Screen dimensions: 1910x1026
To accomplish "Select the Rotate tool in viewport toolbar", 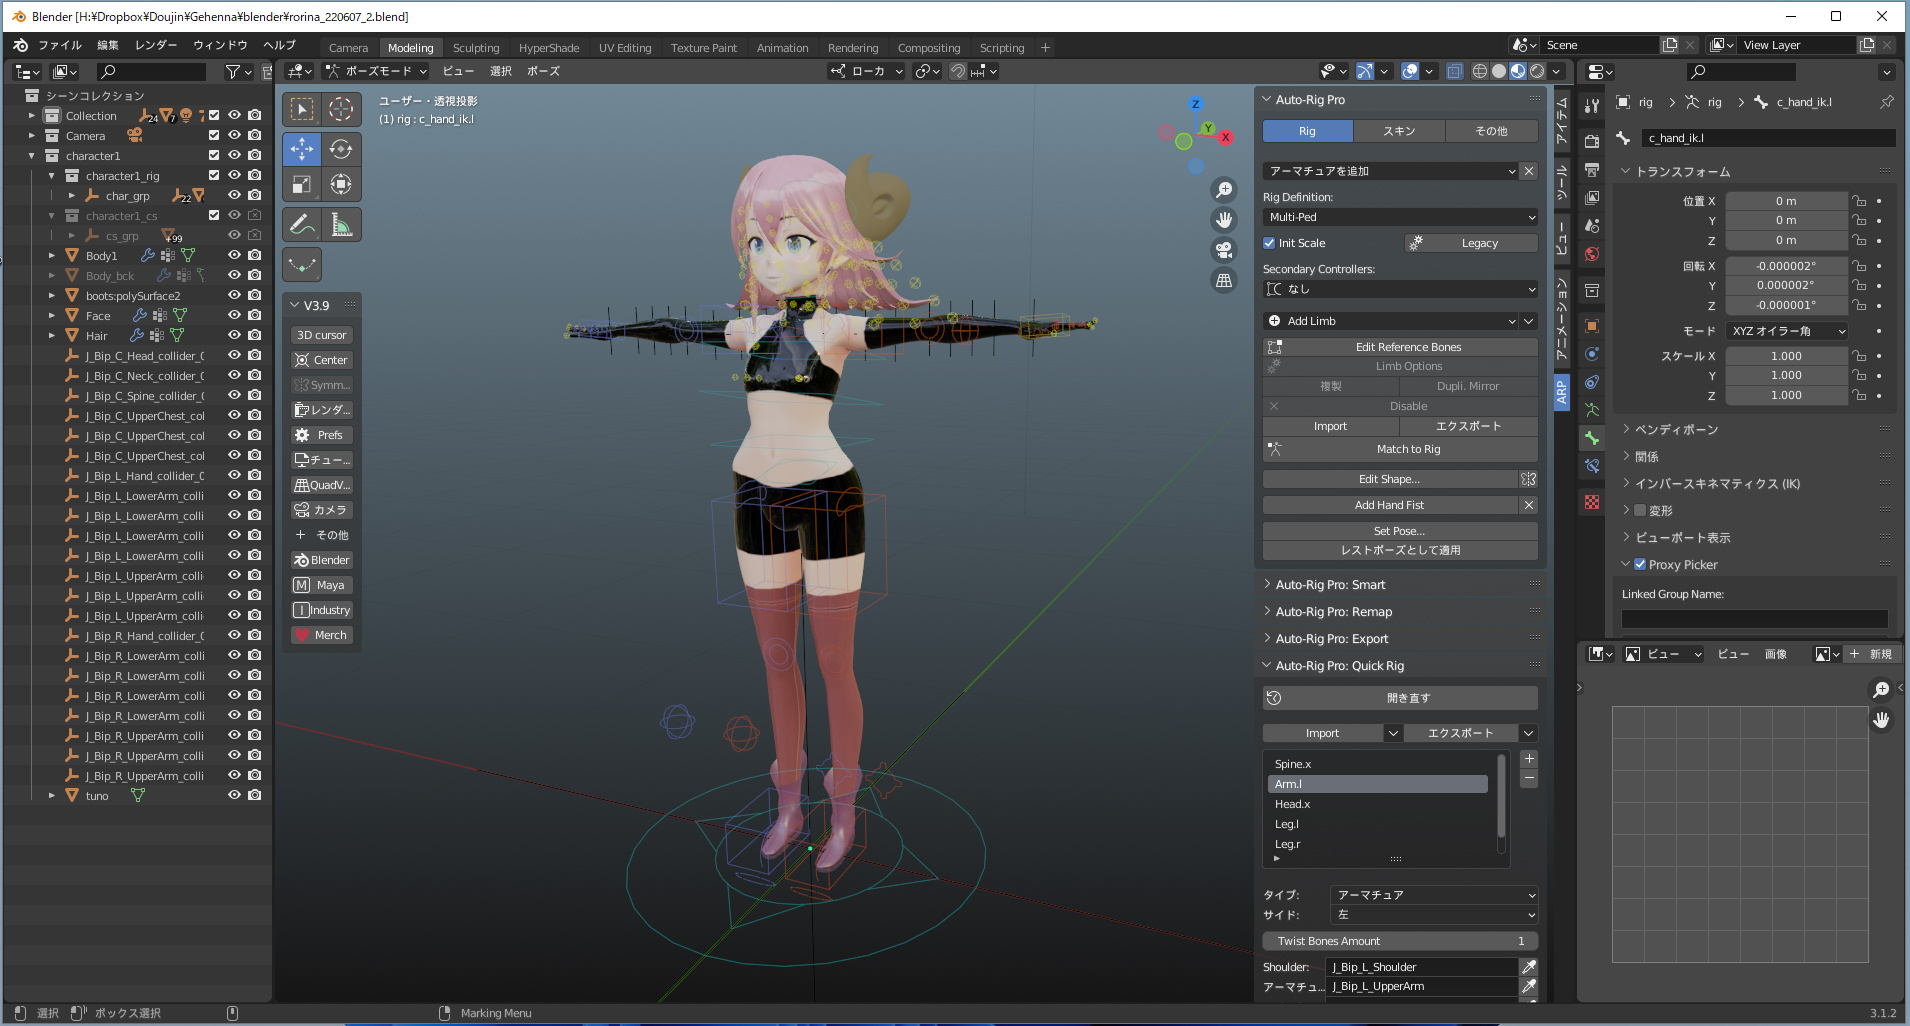I will coord(341,149).
